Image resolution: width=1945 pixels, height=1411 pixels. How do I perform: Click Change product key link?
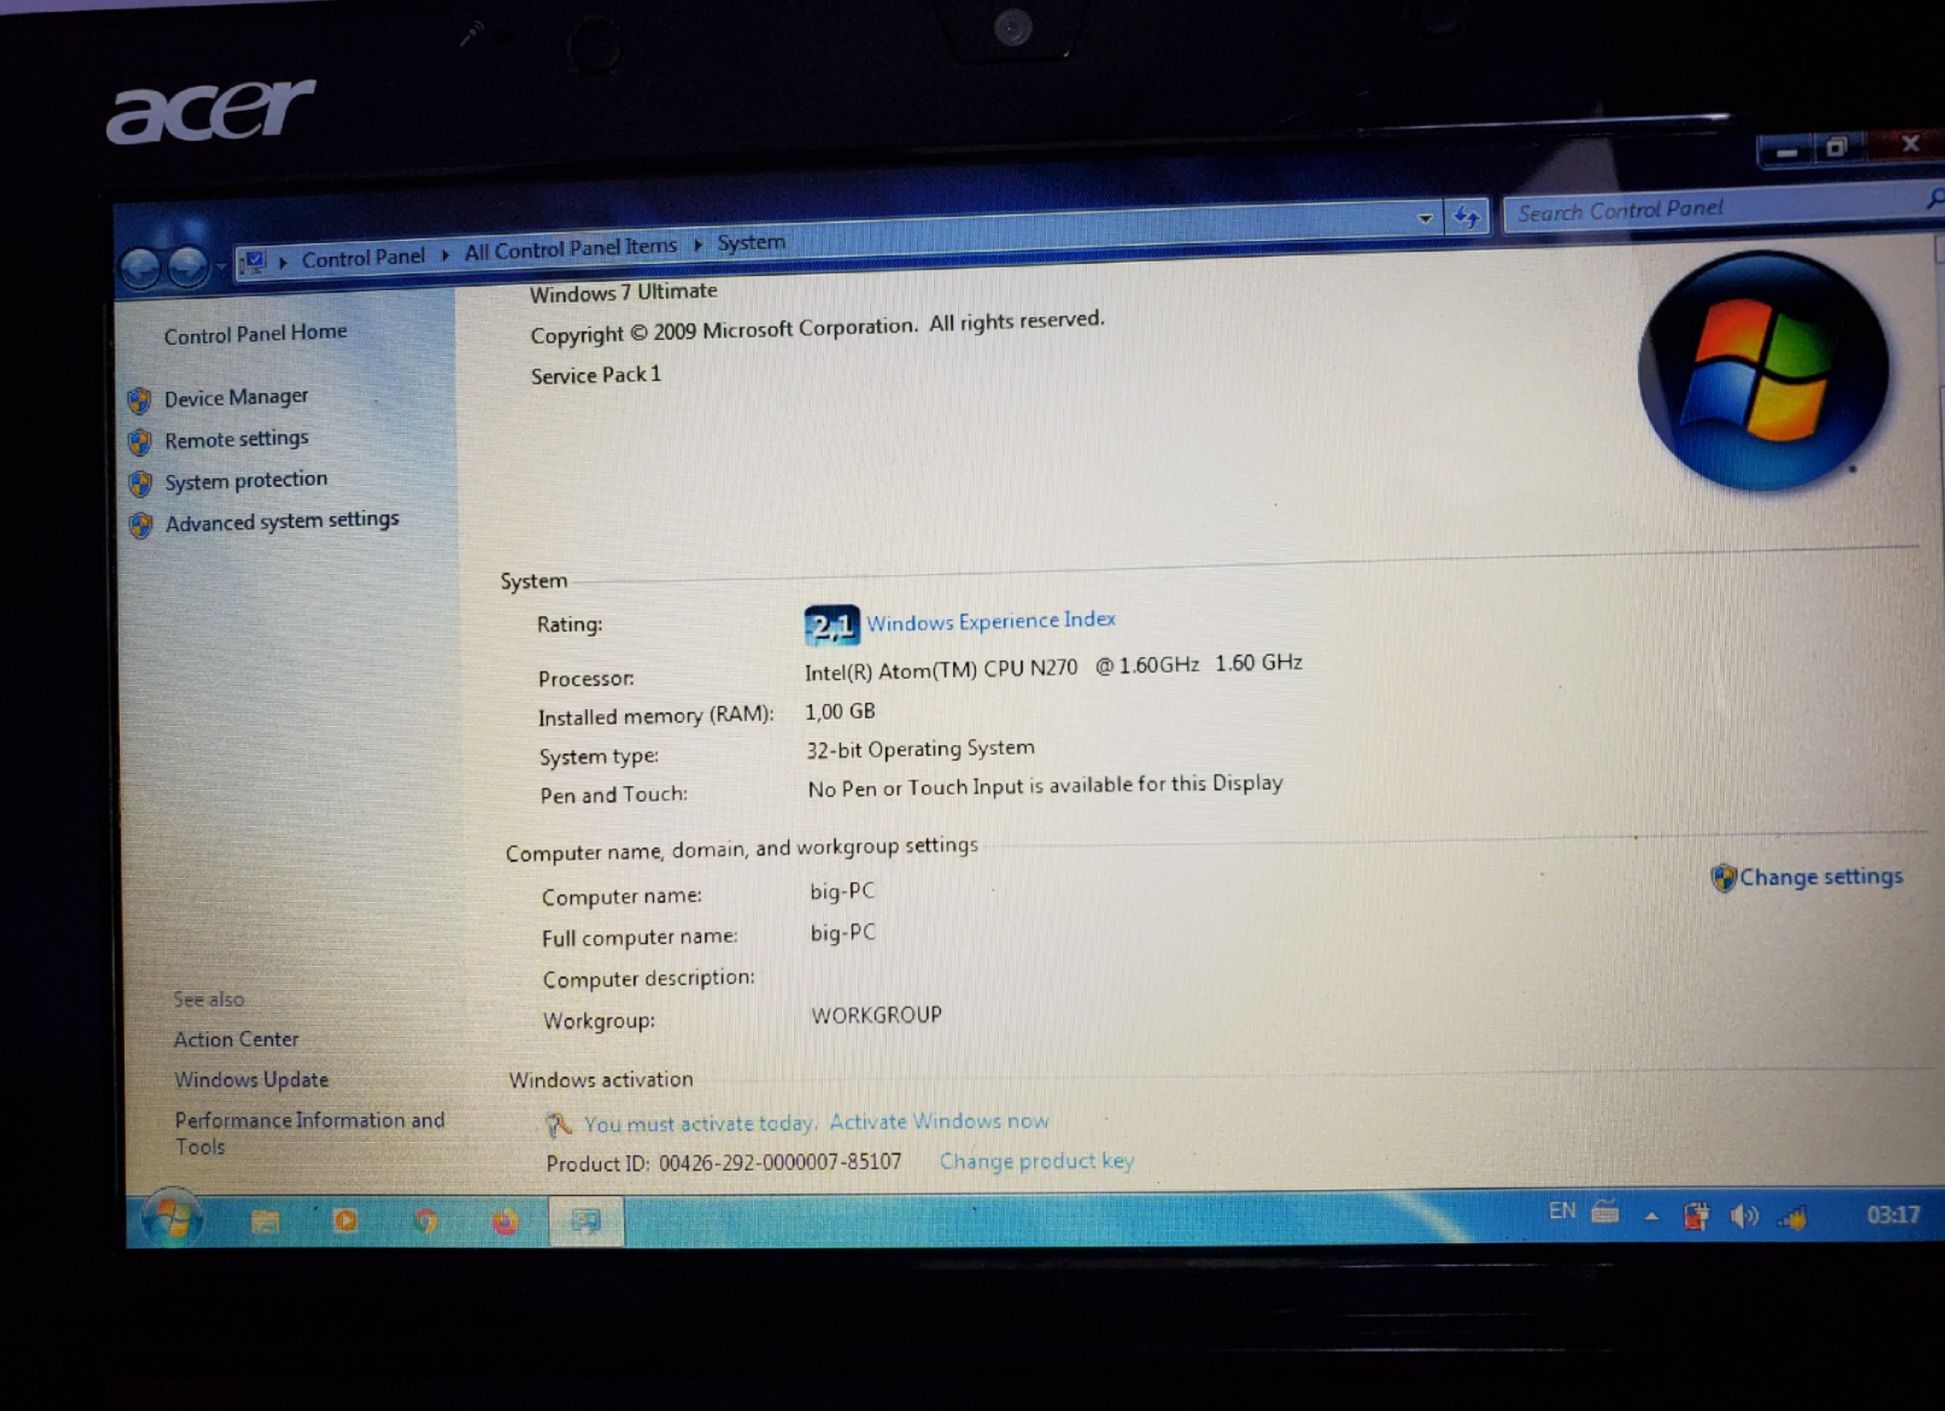tap(1036, 1161)
